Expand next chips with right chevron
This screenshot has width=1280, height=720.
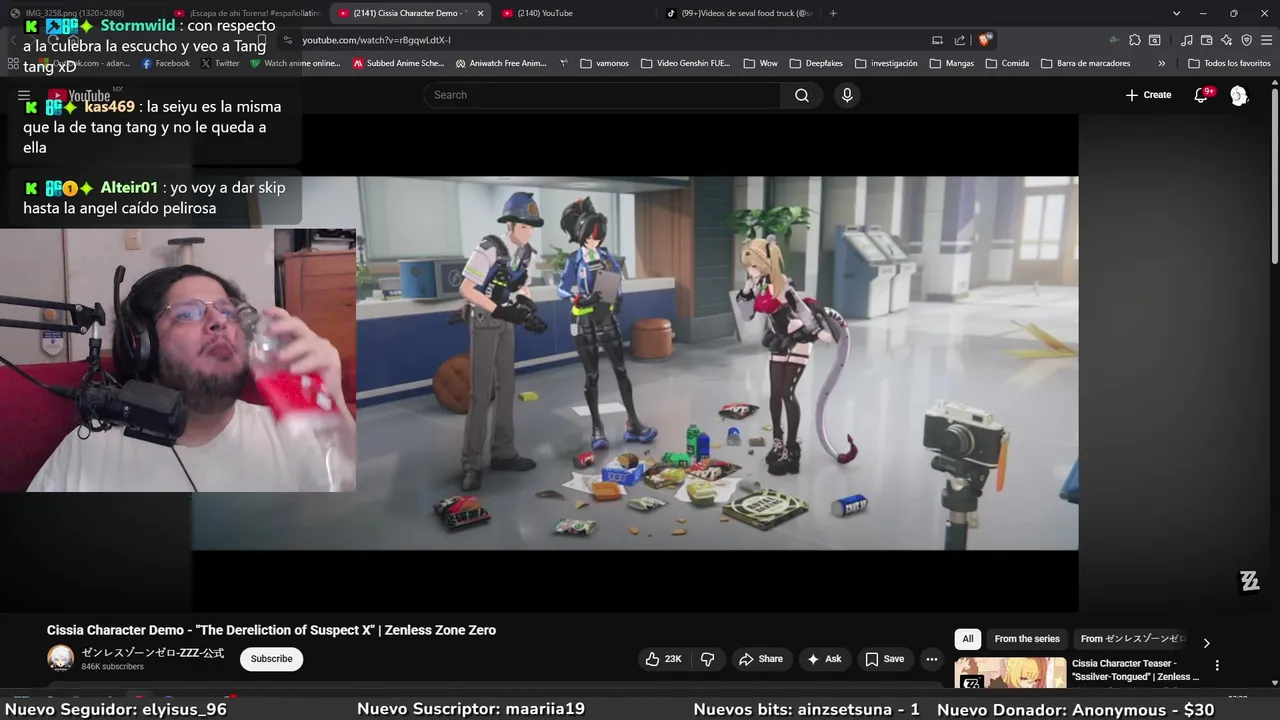pos(1206,643)
